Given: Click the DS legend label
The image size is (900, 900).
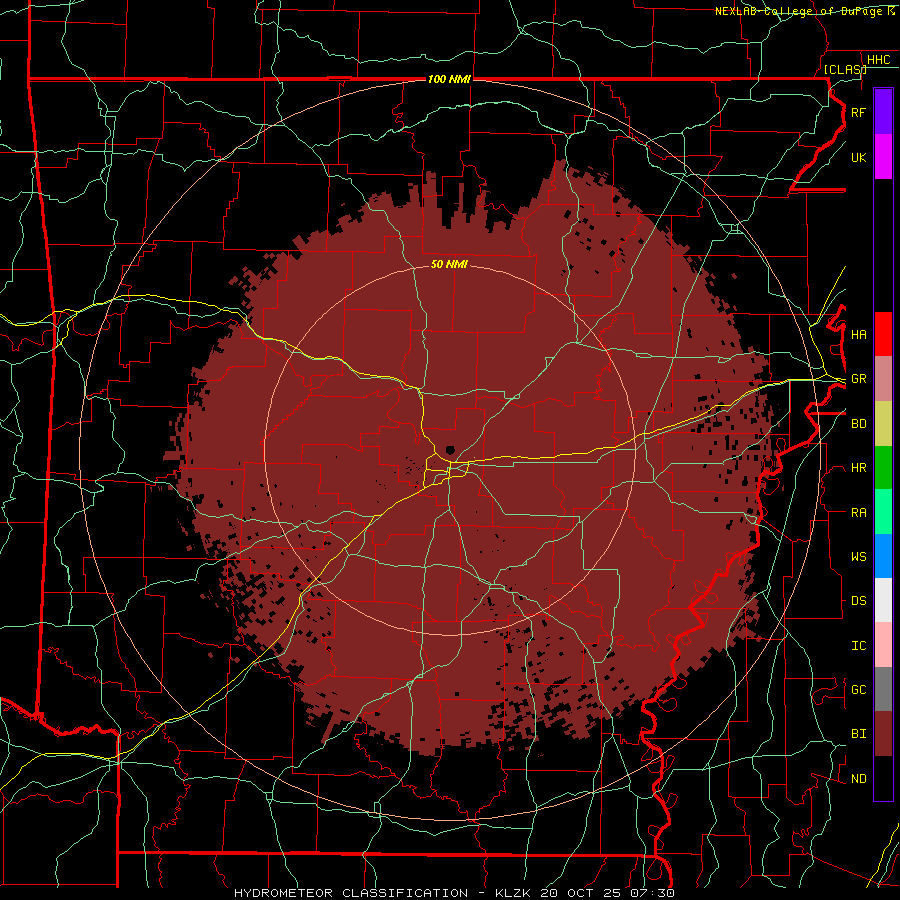Looking at the screenshot, I should tap(858, 600).
